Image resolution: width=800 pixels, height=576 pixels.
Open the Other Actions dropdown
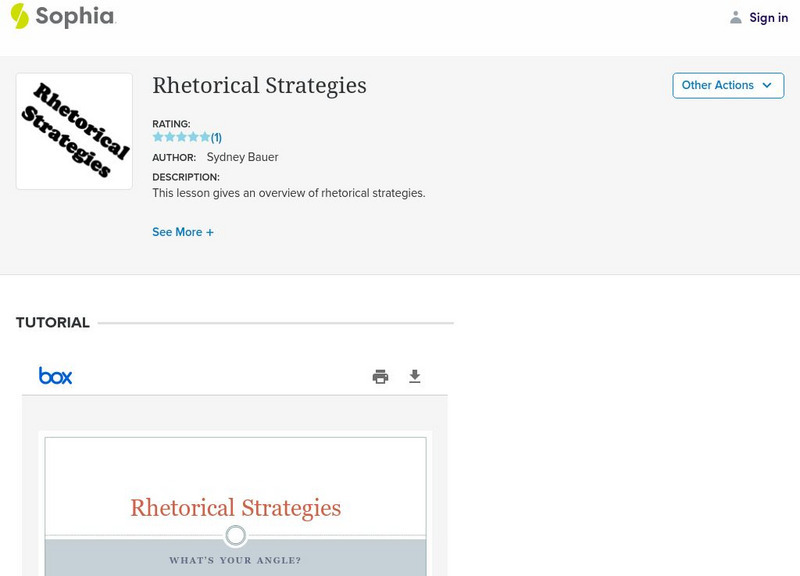[x=727, y=85]
